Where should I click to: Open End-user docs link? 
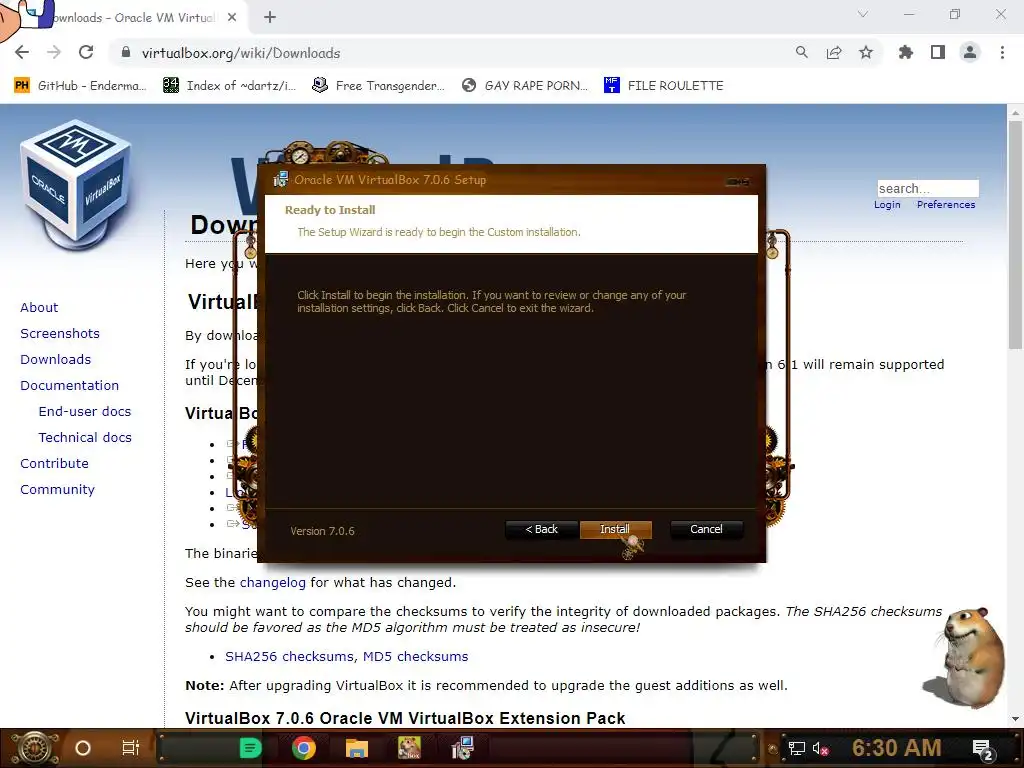[x=85, y=412]
